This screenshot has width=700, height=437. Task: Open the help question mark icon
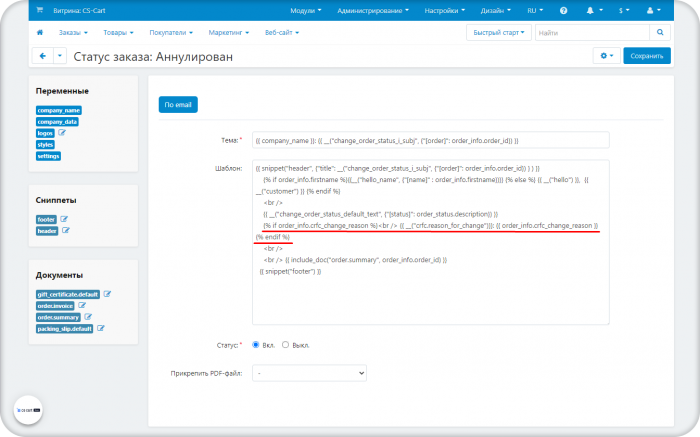click(x=563, y=10)
